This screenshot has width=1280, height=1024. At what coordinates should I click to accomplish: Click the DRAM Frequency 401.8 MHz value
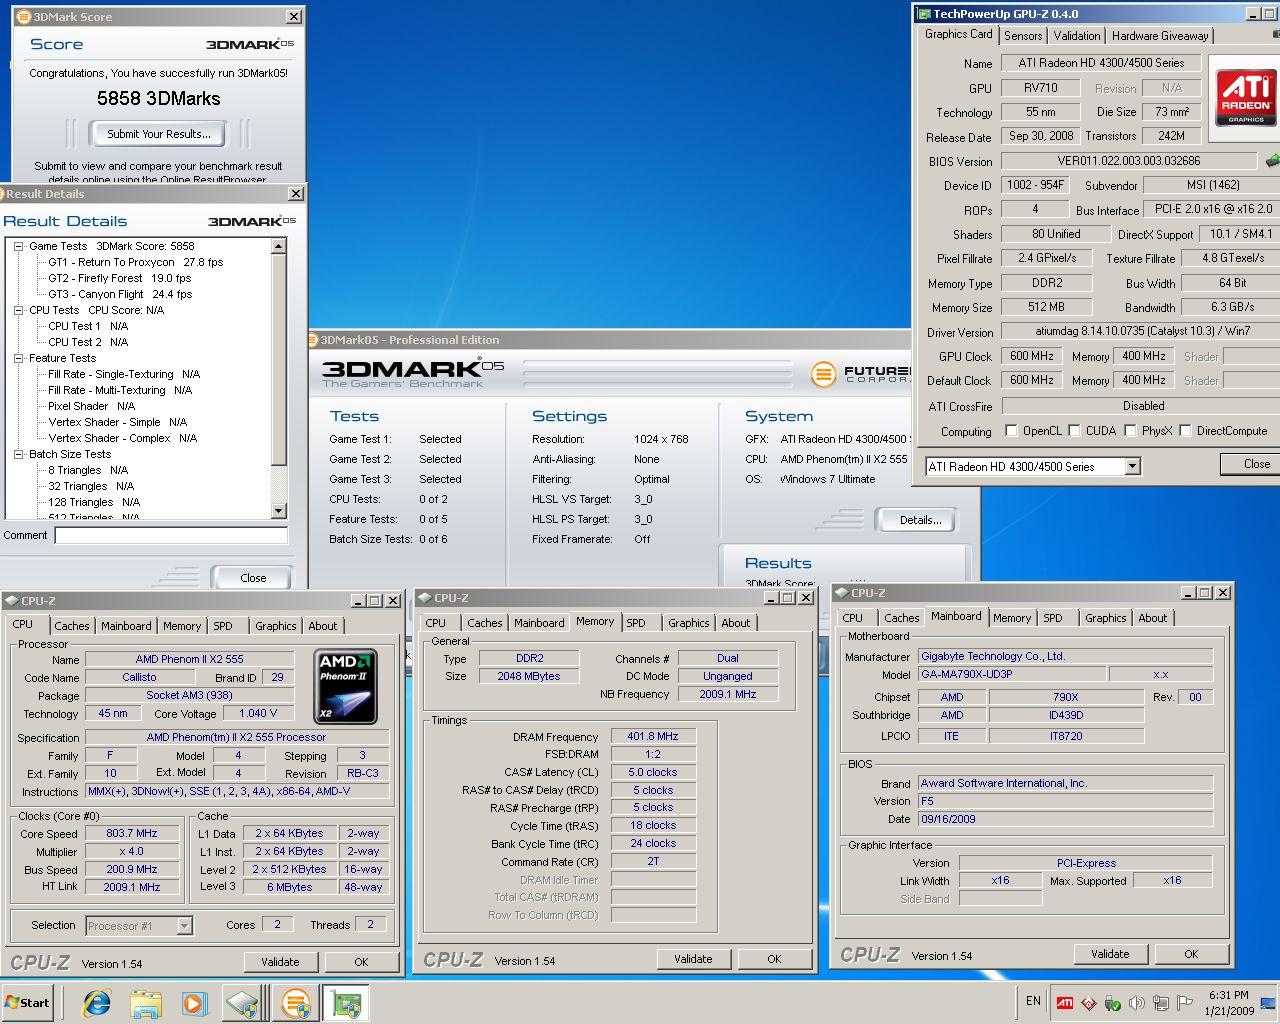point(653,737)
